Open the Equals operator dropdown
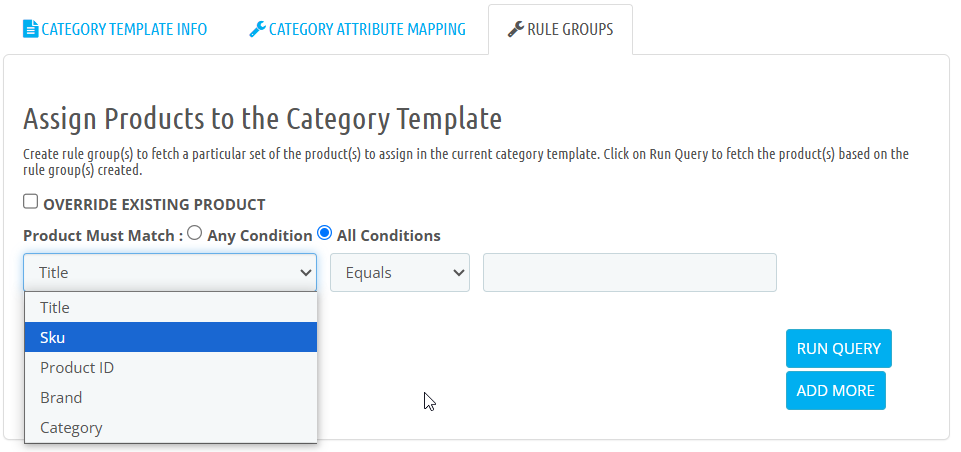 tap(400, 272)
